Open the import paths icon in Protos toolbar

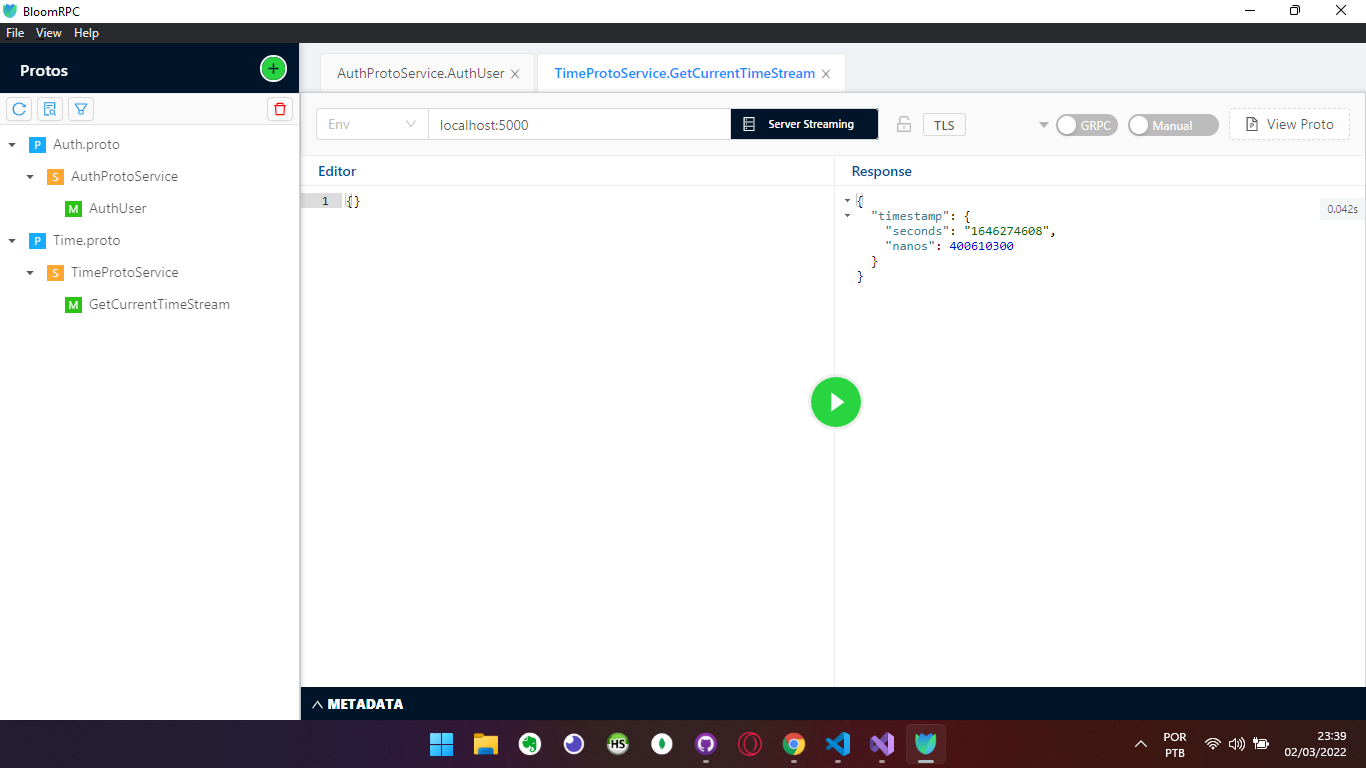(x=50, y=109)
